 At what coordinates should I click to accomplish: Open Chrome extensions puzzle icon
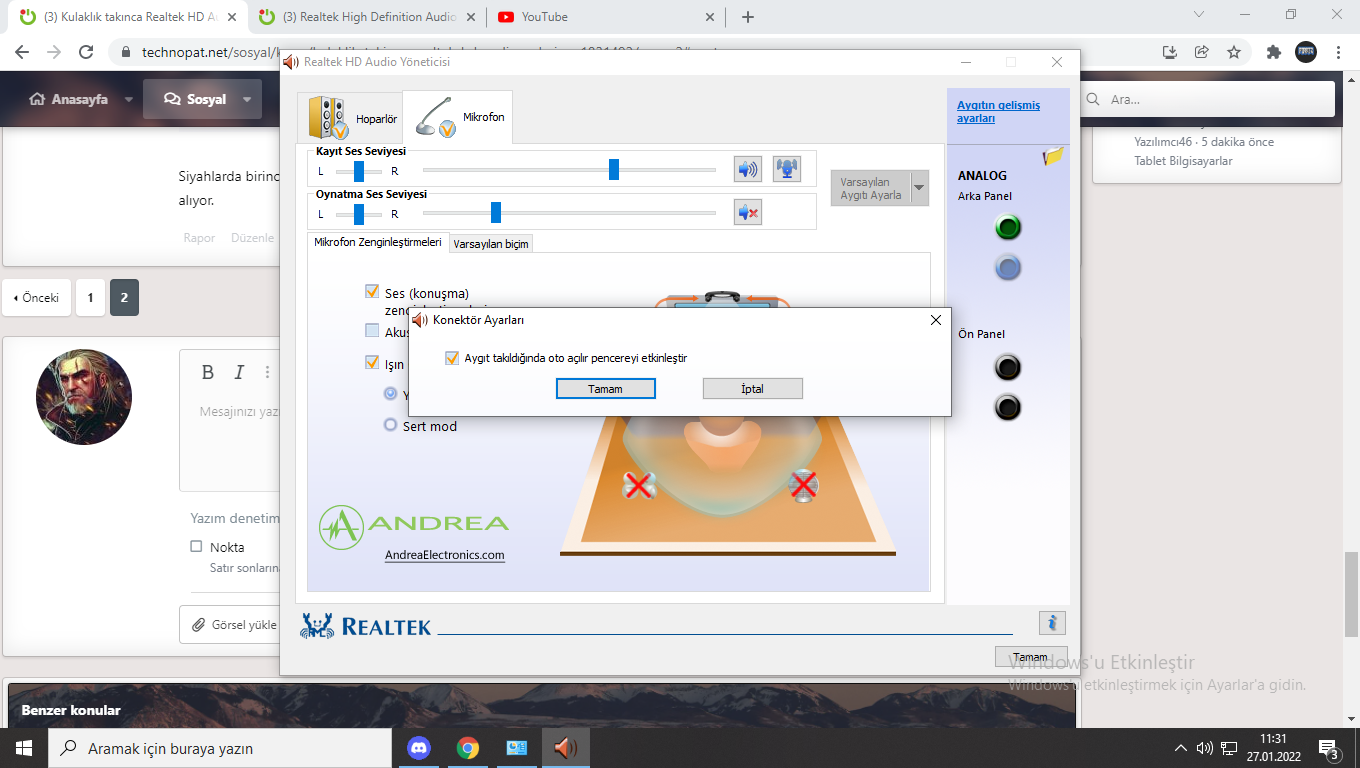click(1273, 52)
